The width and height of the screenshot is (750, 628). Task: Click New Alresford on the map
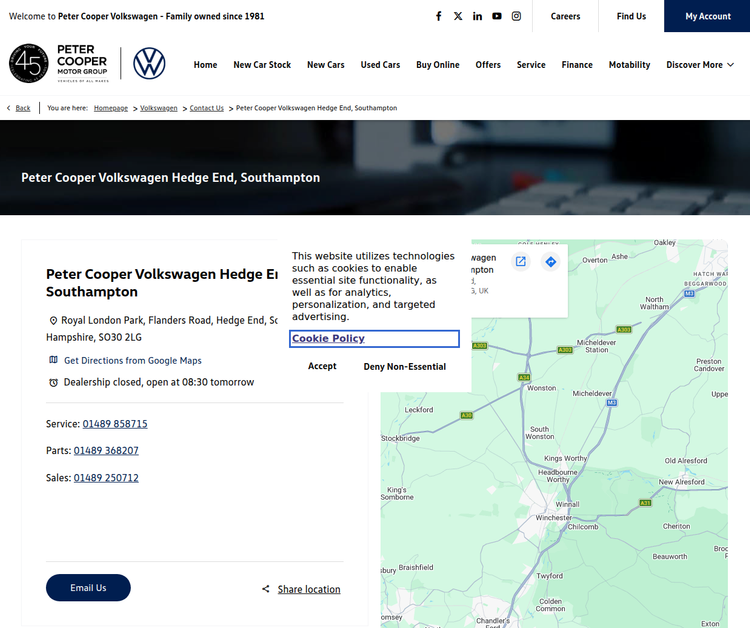point(681,482)
